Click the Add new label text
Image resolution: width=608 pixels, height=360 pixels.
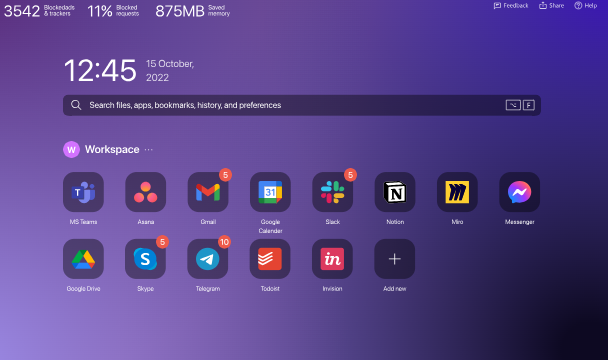[x=395, y=289]
